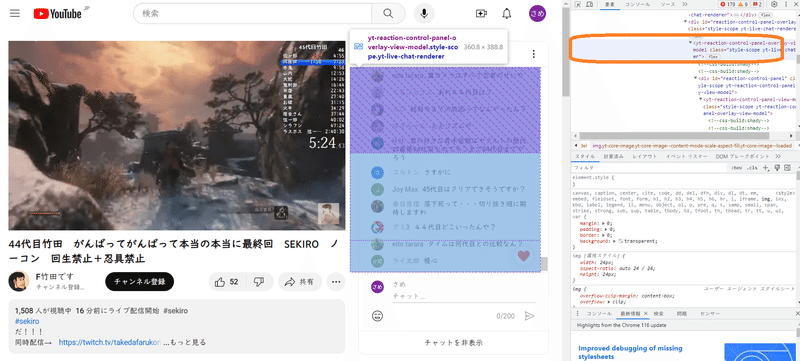The image size is (800, 361).
Task: Click the search magnifier button
Action: [x=388, y=13]
